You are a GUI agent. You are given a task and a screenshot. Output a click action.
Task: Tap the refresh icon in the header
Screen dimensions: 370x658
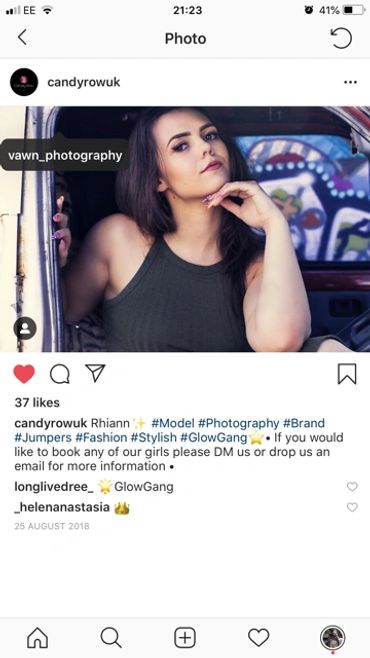click(x=341, y=38)
